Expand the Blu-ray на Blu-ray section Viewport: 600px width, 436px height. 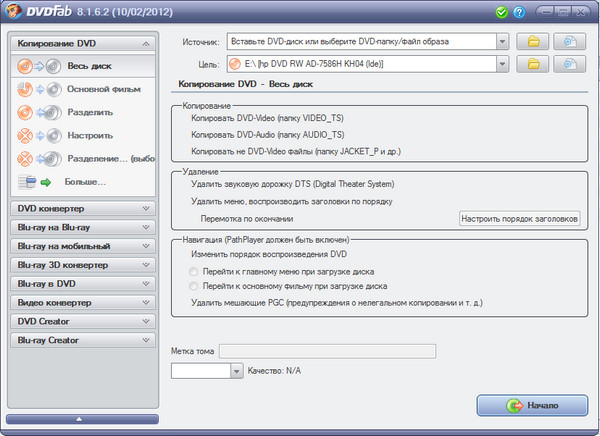[x=83, y=227]
